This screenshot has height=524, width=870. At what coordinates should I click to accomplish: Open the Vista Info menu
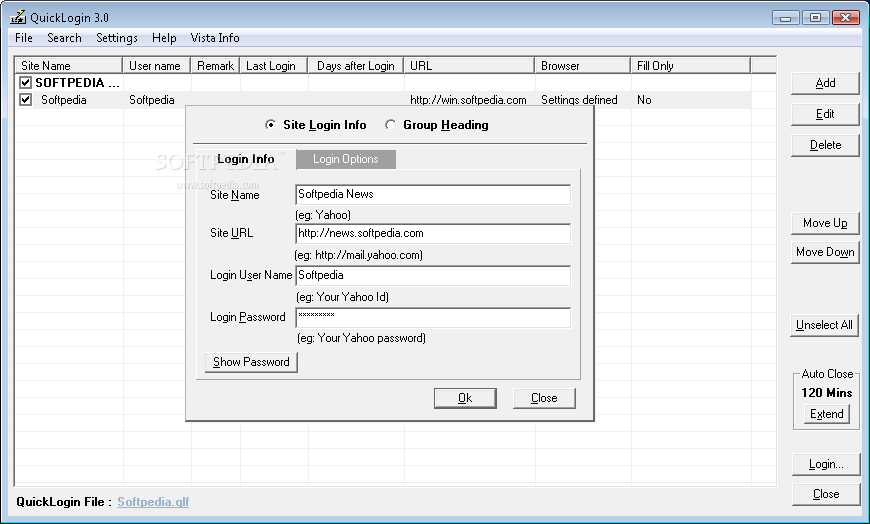pyautogui.click(x=215, y=38)
